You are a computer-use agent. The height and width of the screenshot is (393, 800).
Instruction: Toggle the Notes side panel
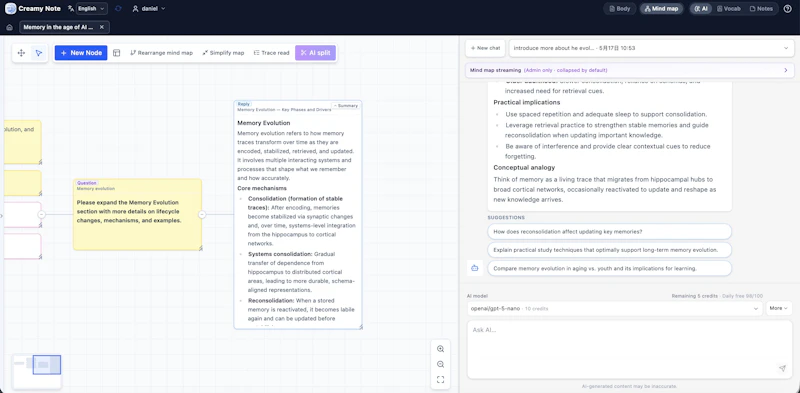click(761, 9)
